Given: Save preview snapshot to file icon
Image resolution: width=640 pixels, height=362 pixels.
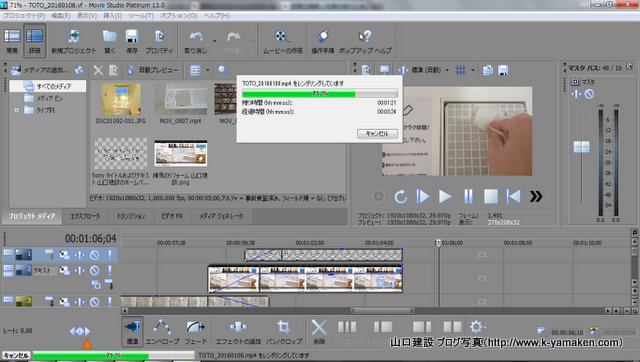Looking at the screenshot, I should pyautogui.click(x=503, y=70).
